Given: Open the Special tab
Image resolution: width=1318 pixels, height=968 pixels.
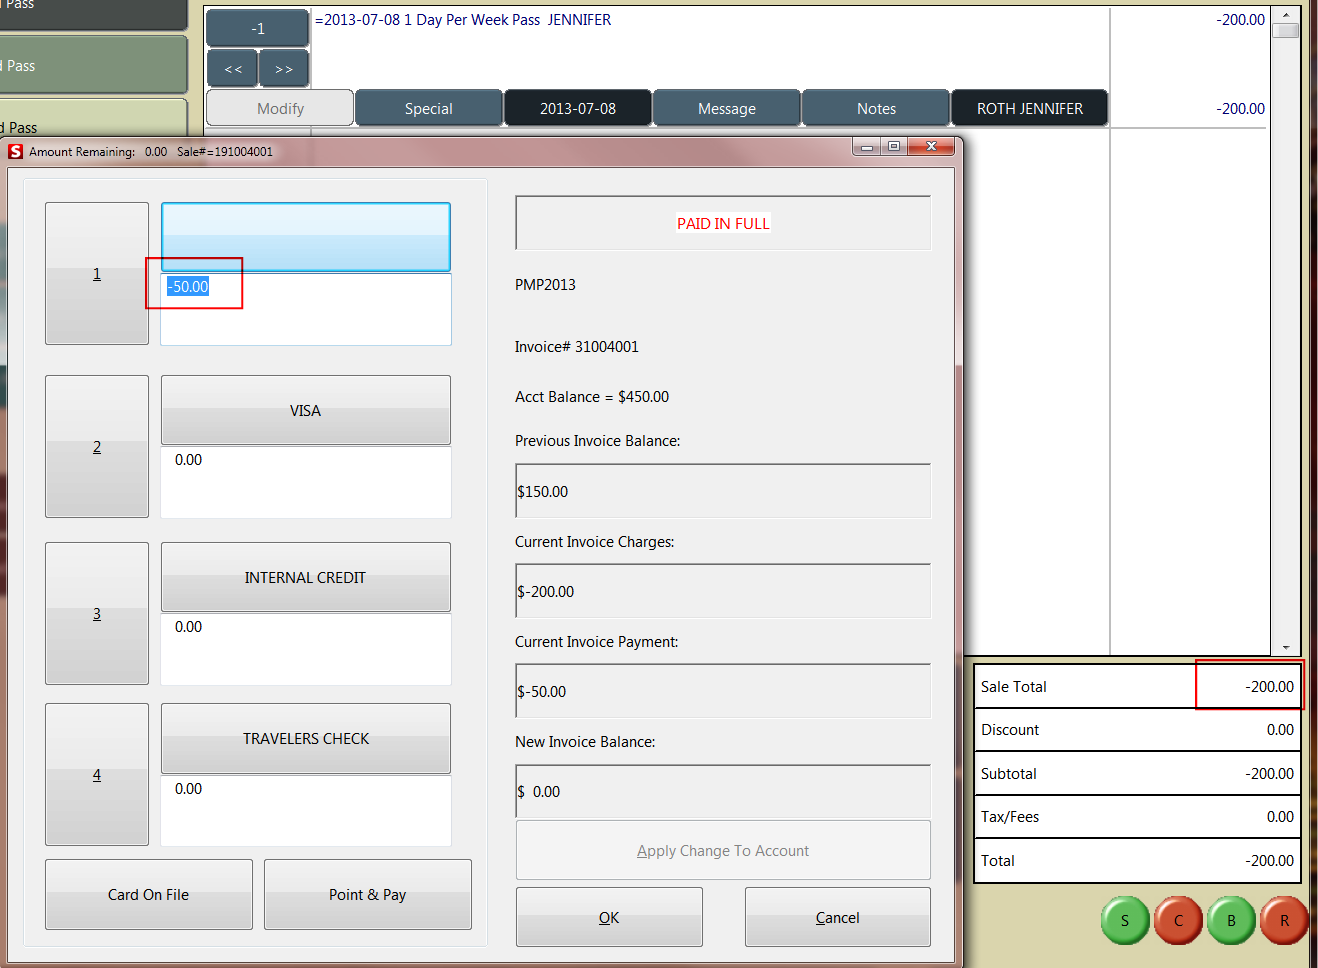Looking at the screenshot, I should [x=428, y=108].
